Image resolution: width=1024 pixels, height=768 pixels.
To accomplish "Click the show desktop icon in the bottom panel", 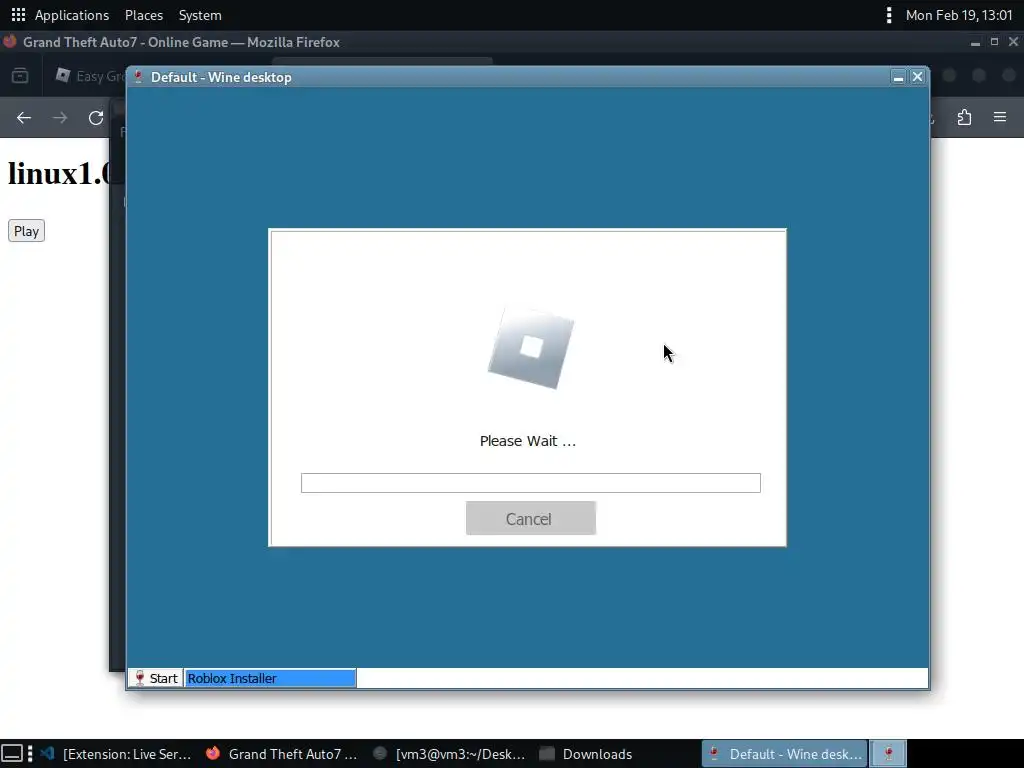I will [12, 754].
